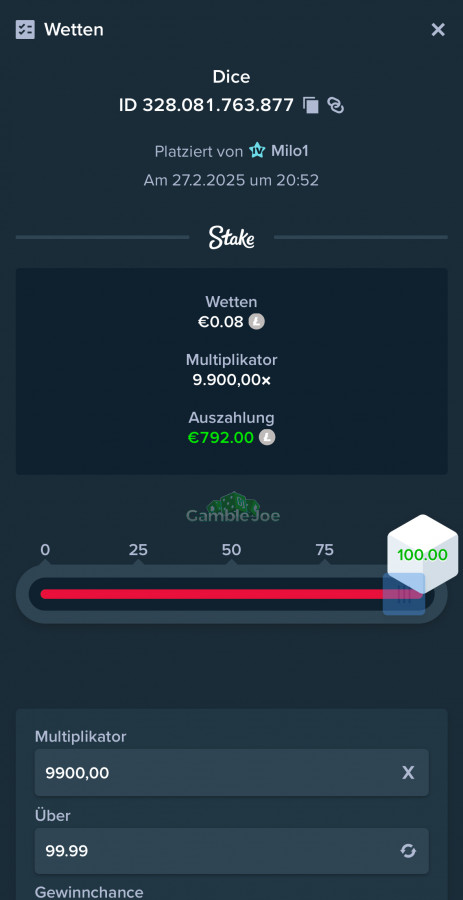Click the Litecoin icon beside €792.00
Image resolution: width=463 pixels, height=900 pixels.
pos(267,437)
